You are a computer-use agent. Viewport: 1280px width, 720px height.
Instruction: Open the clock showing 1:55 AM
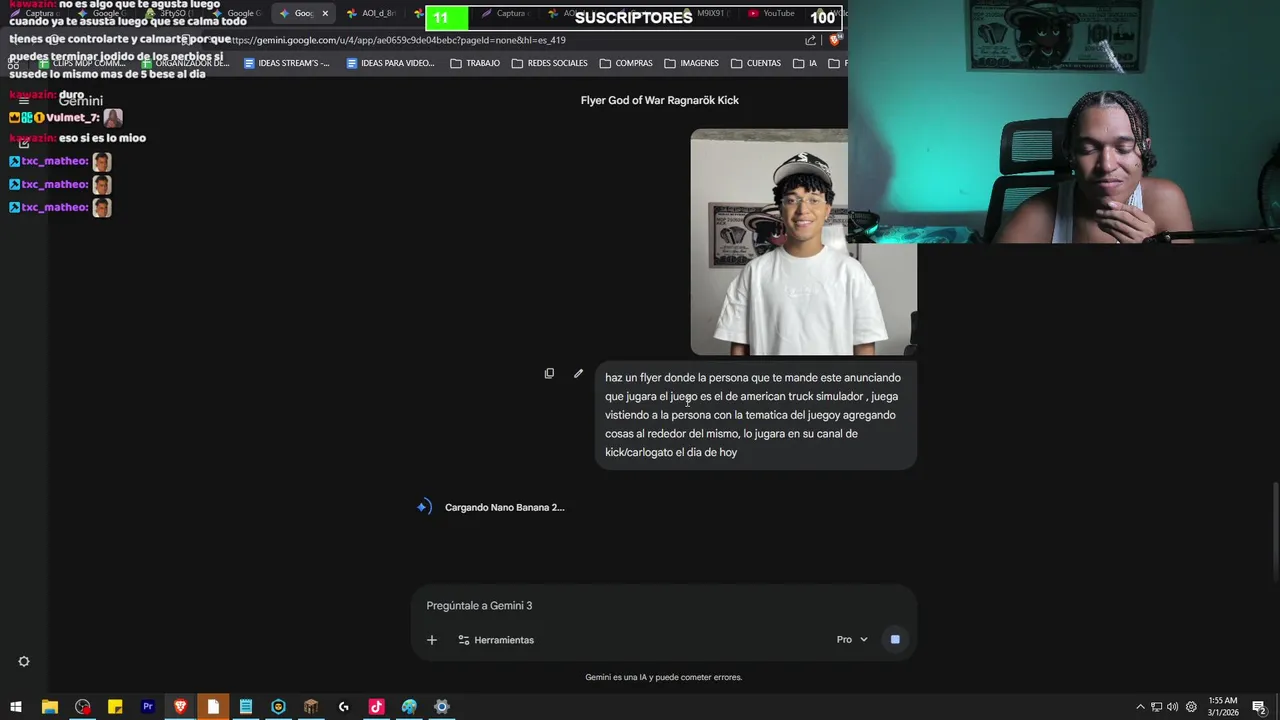(1223, 707)
